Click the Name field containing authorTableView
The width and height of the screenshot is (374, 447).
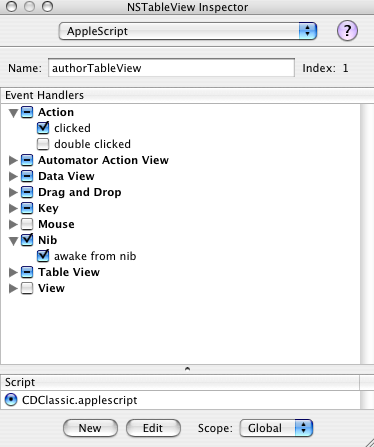pyautogui.click(x=171, y=68)
